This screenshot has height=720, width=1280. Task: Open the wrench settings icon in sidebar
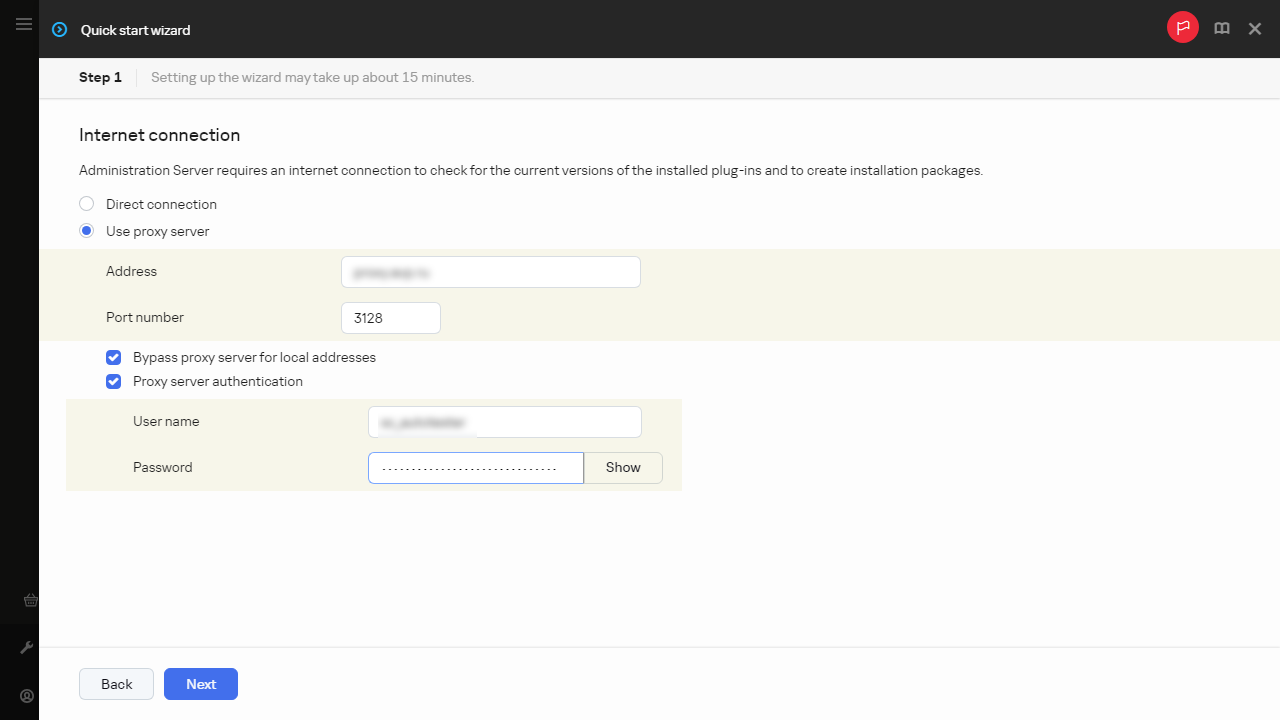(27, 648)
